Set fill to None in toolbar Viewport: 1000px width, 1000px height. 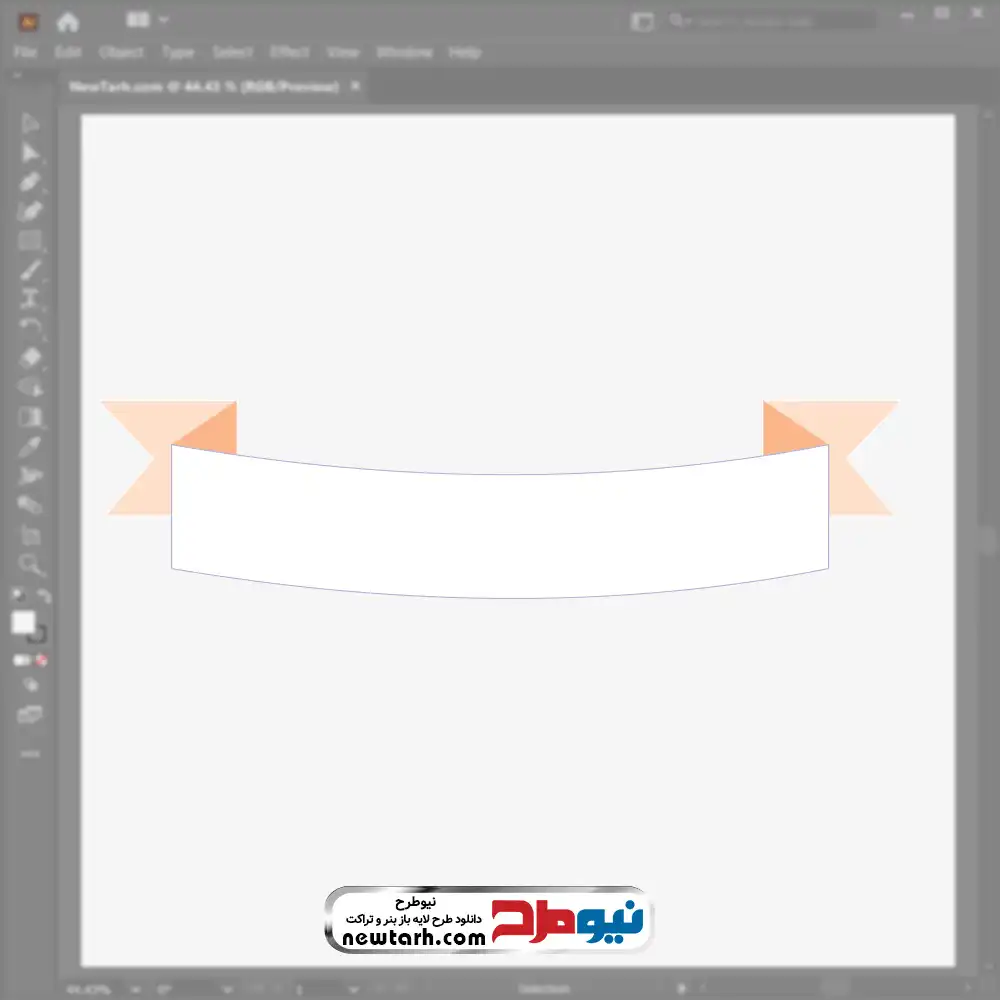42,660
